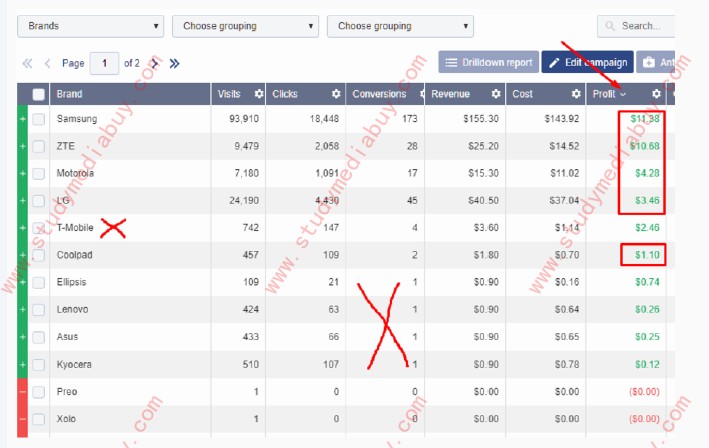Viewport: 709px width, 448px height.
Task: Click green plus marker on Ellipsis row
Action: pos(23,282)
